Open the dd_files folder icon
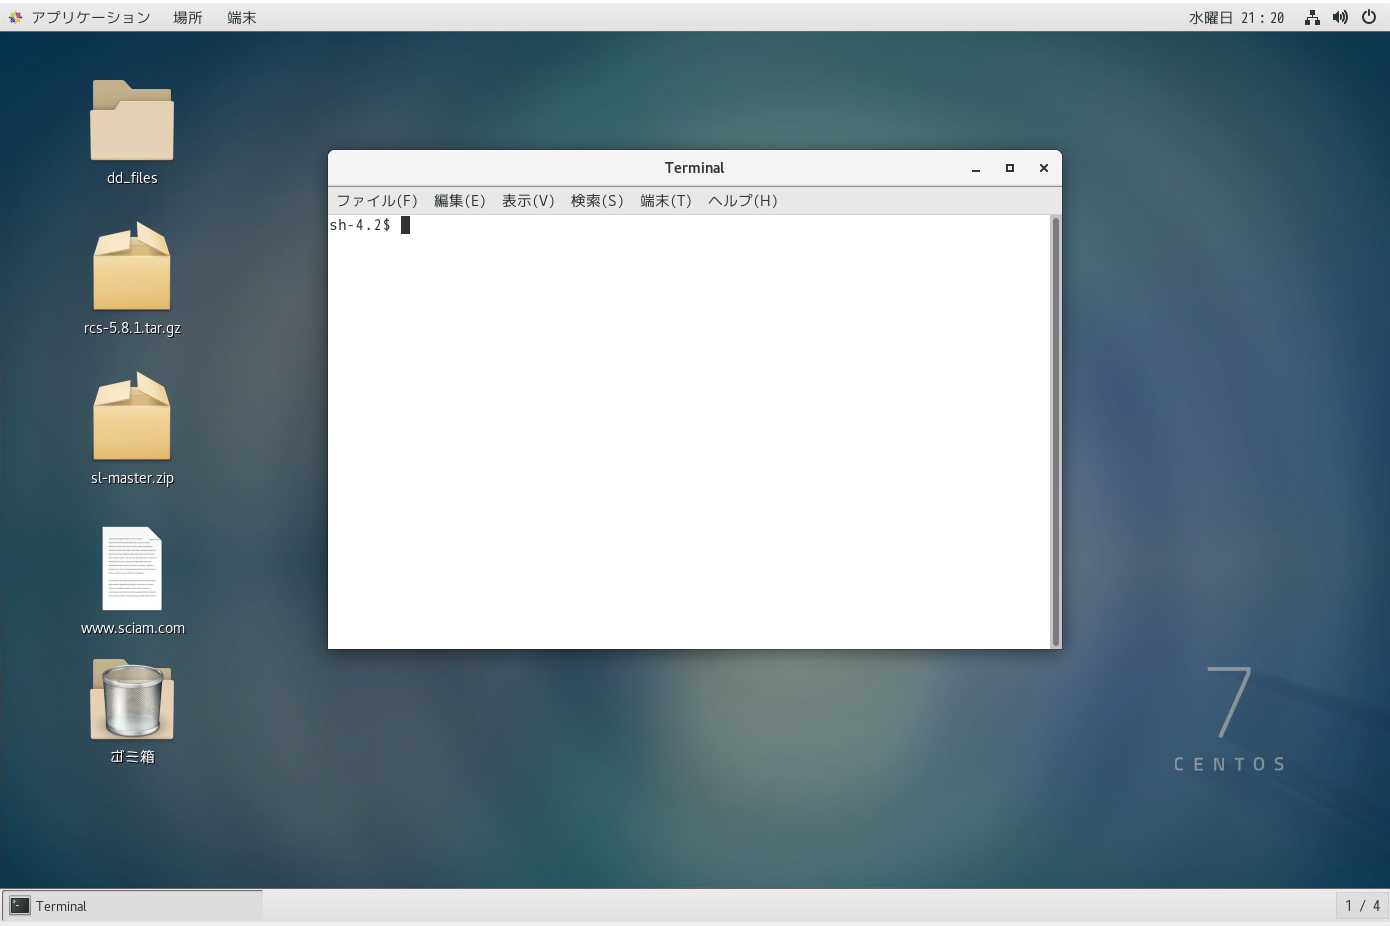The height and width of the screenshot is (926, 1390). point(132,121)
